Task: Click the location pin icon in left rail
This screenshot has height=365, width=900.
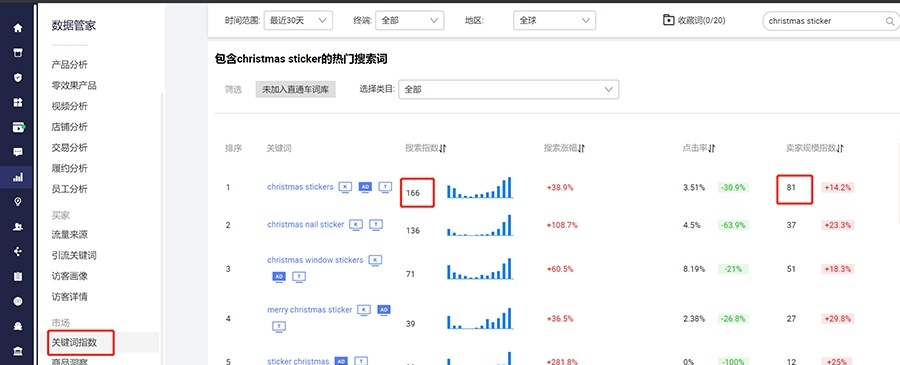Action: pos(18,202)
